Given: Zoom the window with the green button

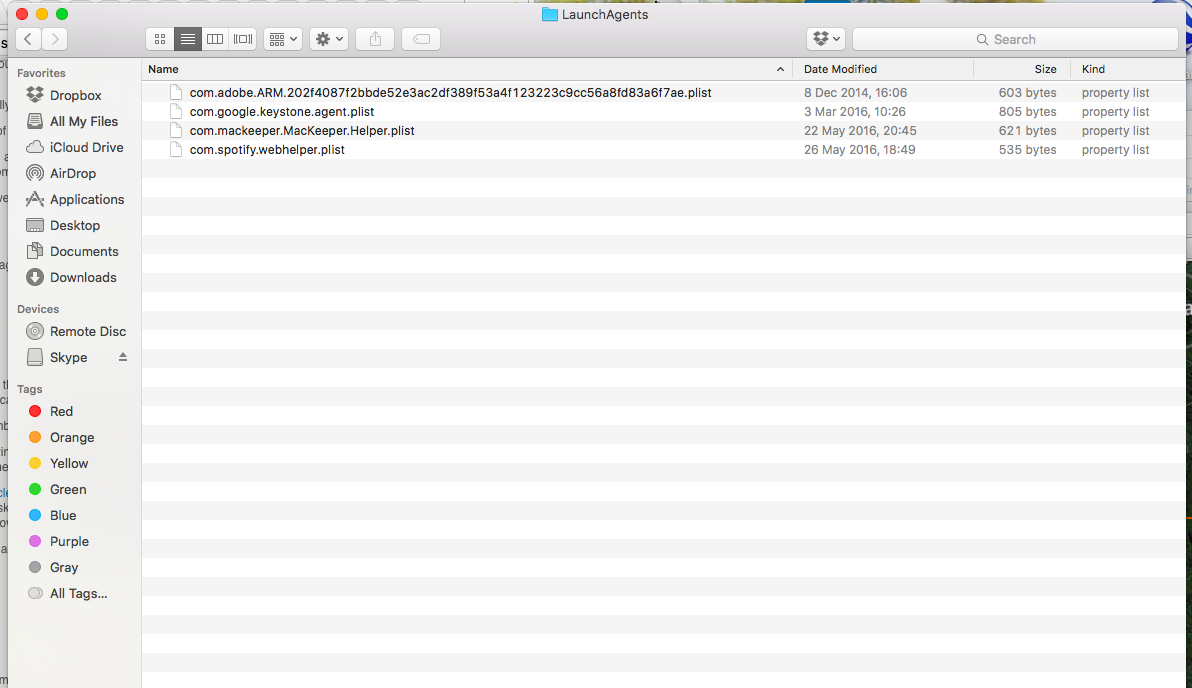Looking at the screenshot, I should (62, 14).
